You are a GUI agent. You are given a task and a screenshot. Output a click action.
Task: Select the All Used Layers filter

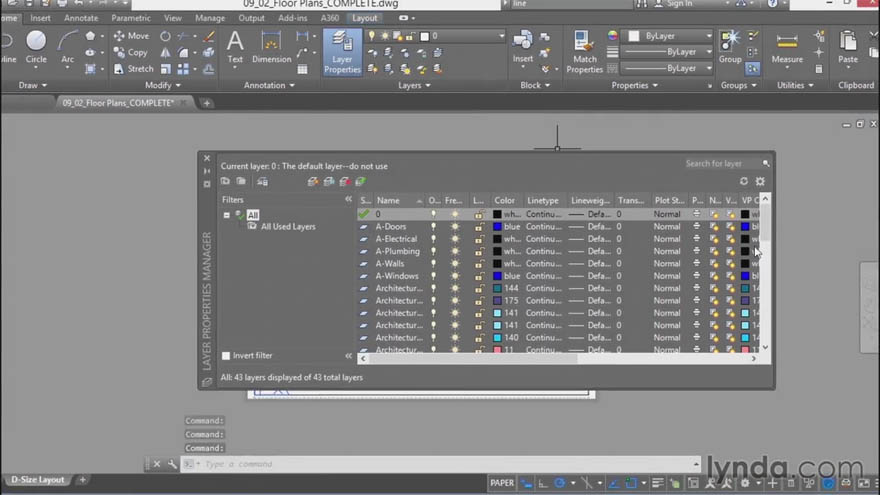[287, 227]
